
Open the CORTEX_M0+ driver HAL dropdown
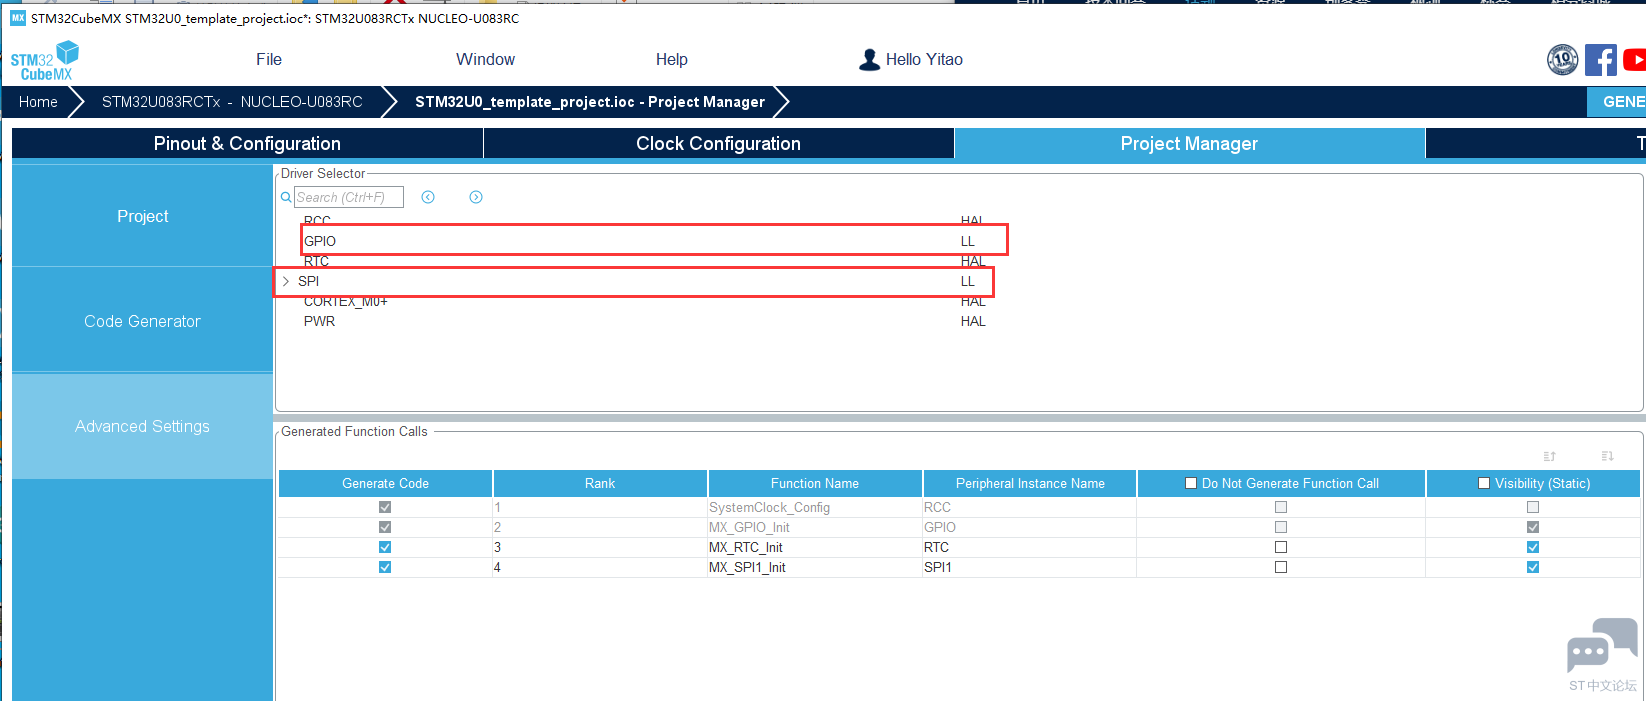point(973,302)
